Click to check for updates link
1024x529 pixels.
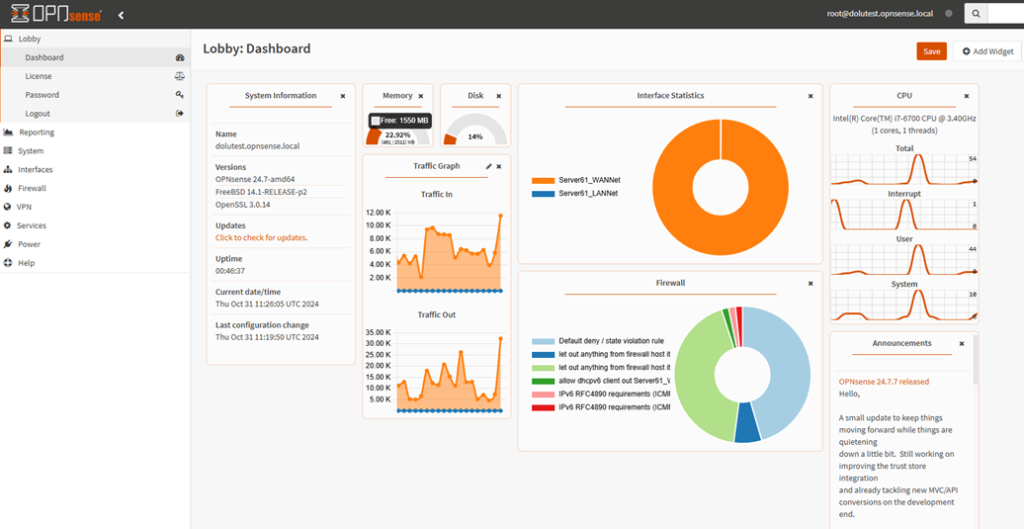coord(261,238)
